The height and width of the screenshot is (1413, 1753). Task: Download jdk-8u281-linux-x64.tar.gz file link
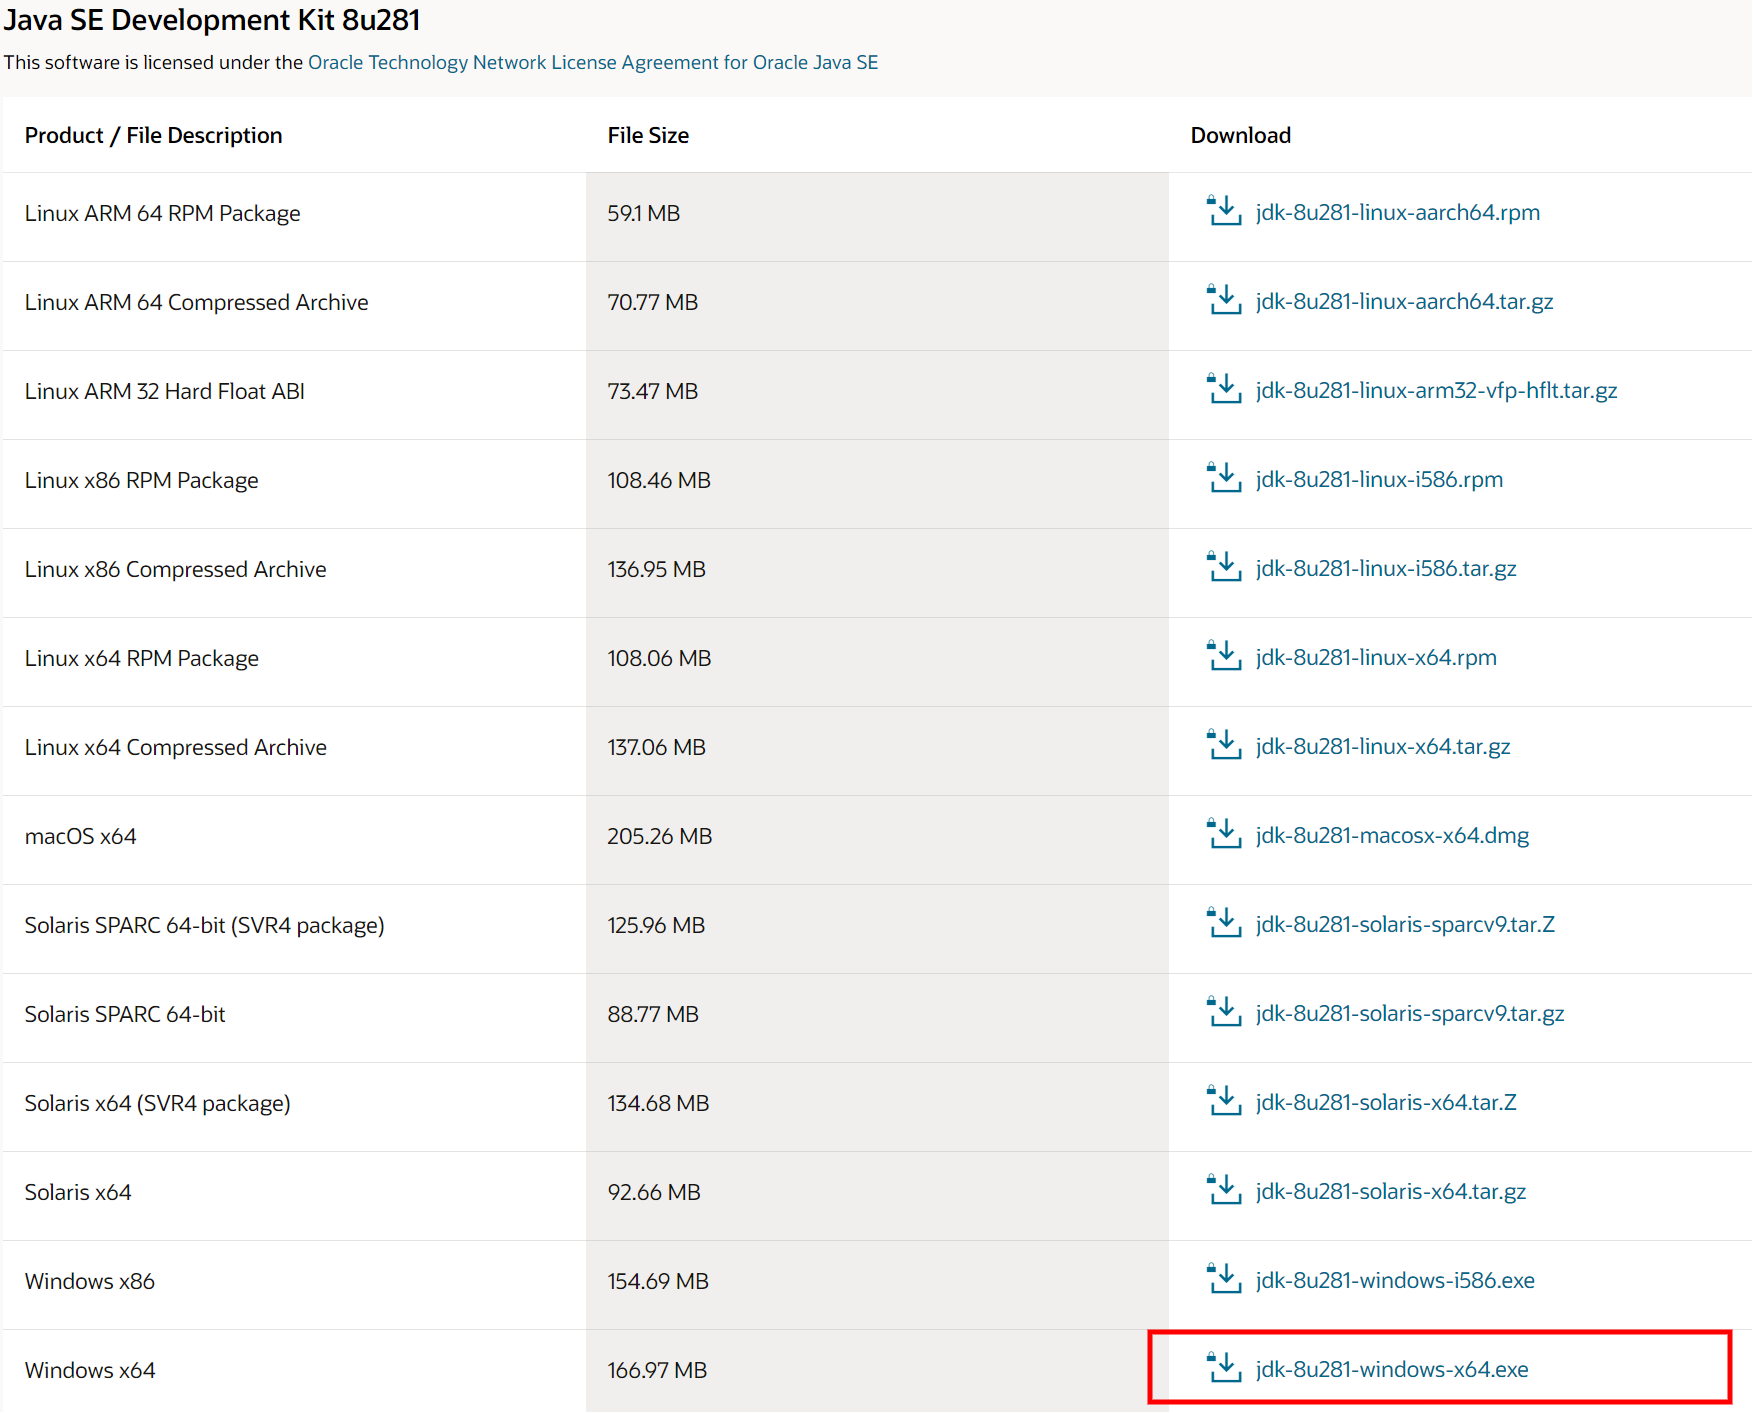coord(1383,746)
